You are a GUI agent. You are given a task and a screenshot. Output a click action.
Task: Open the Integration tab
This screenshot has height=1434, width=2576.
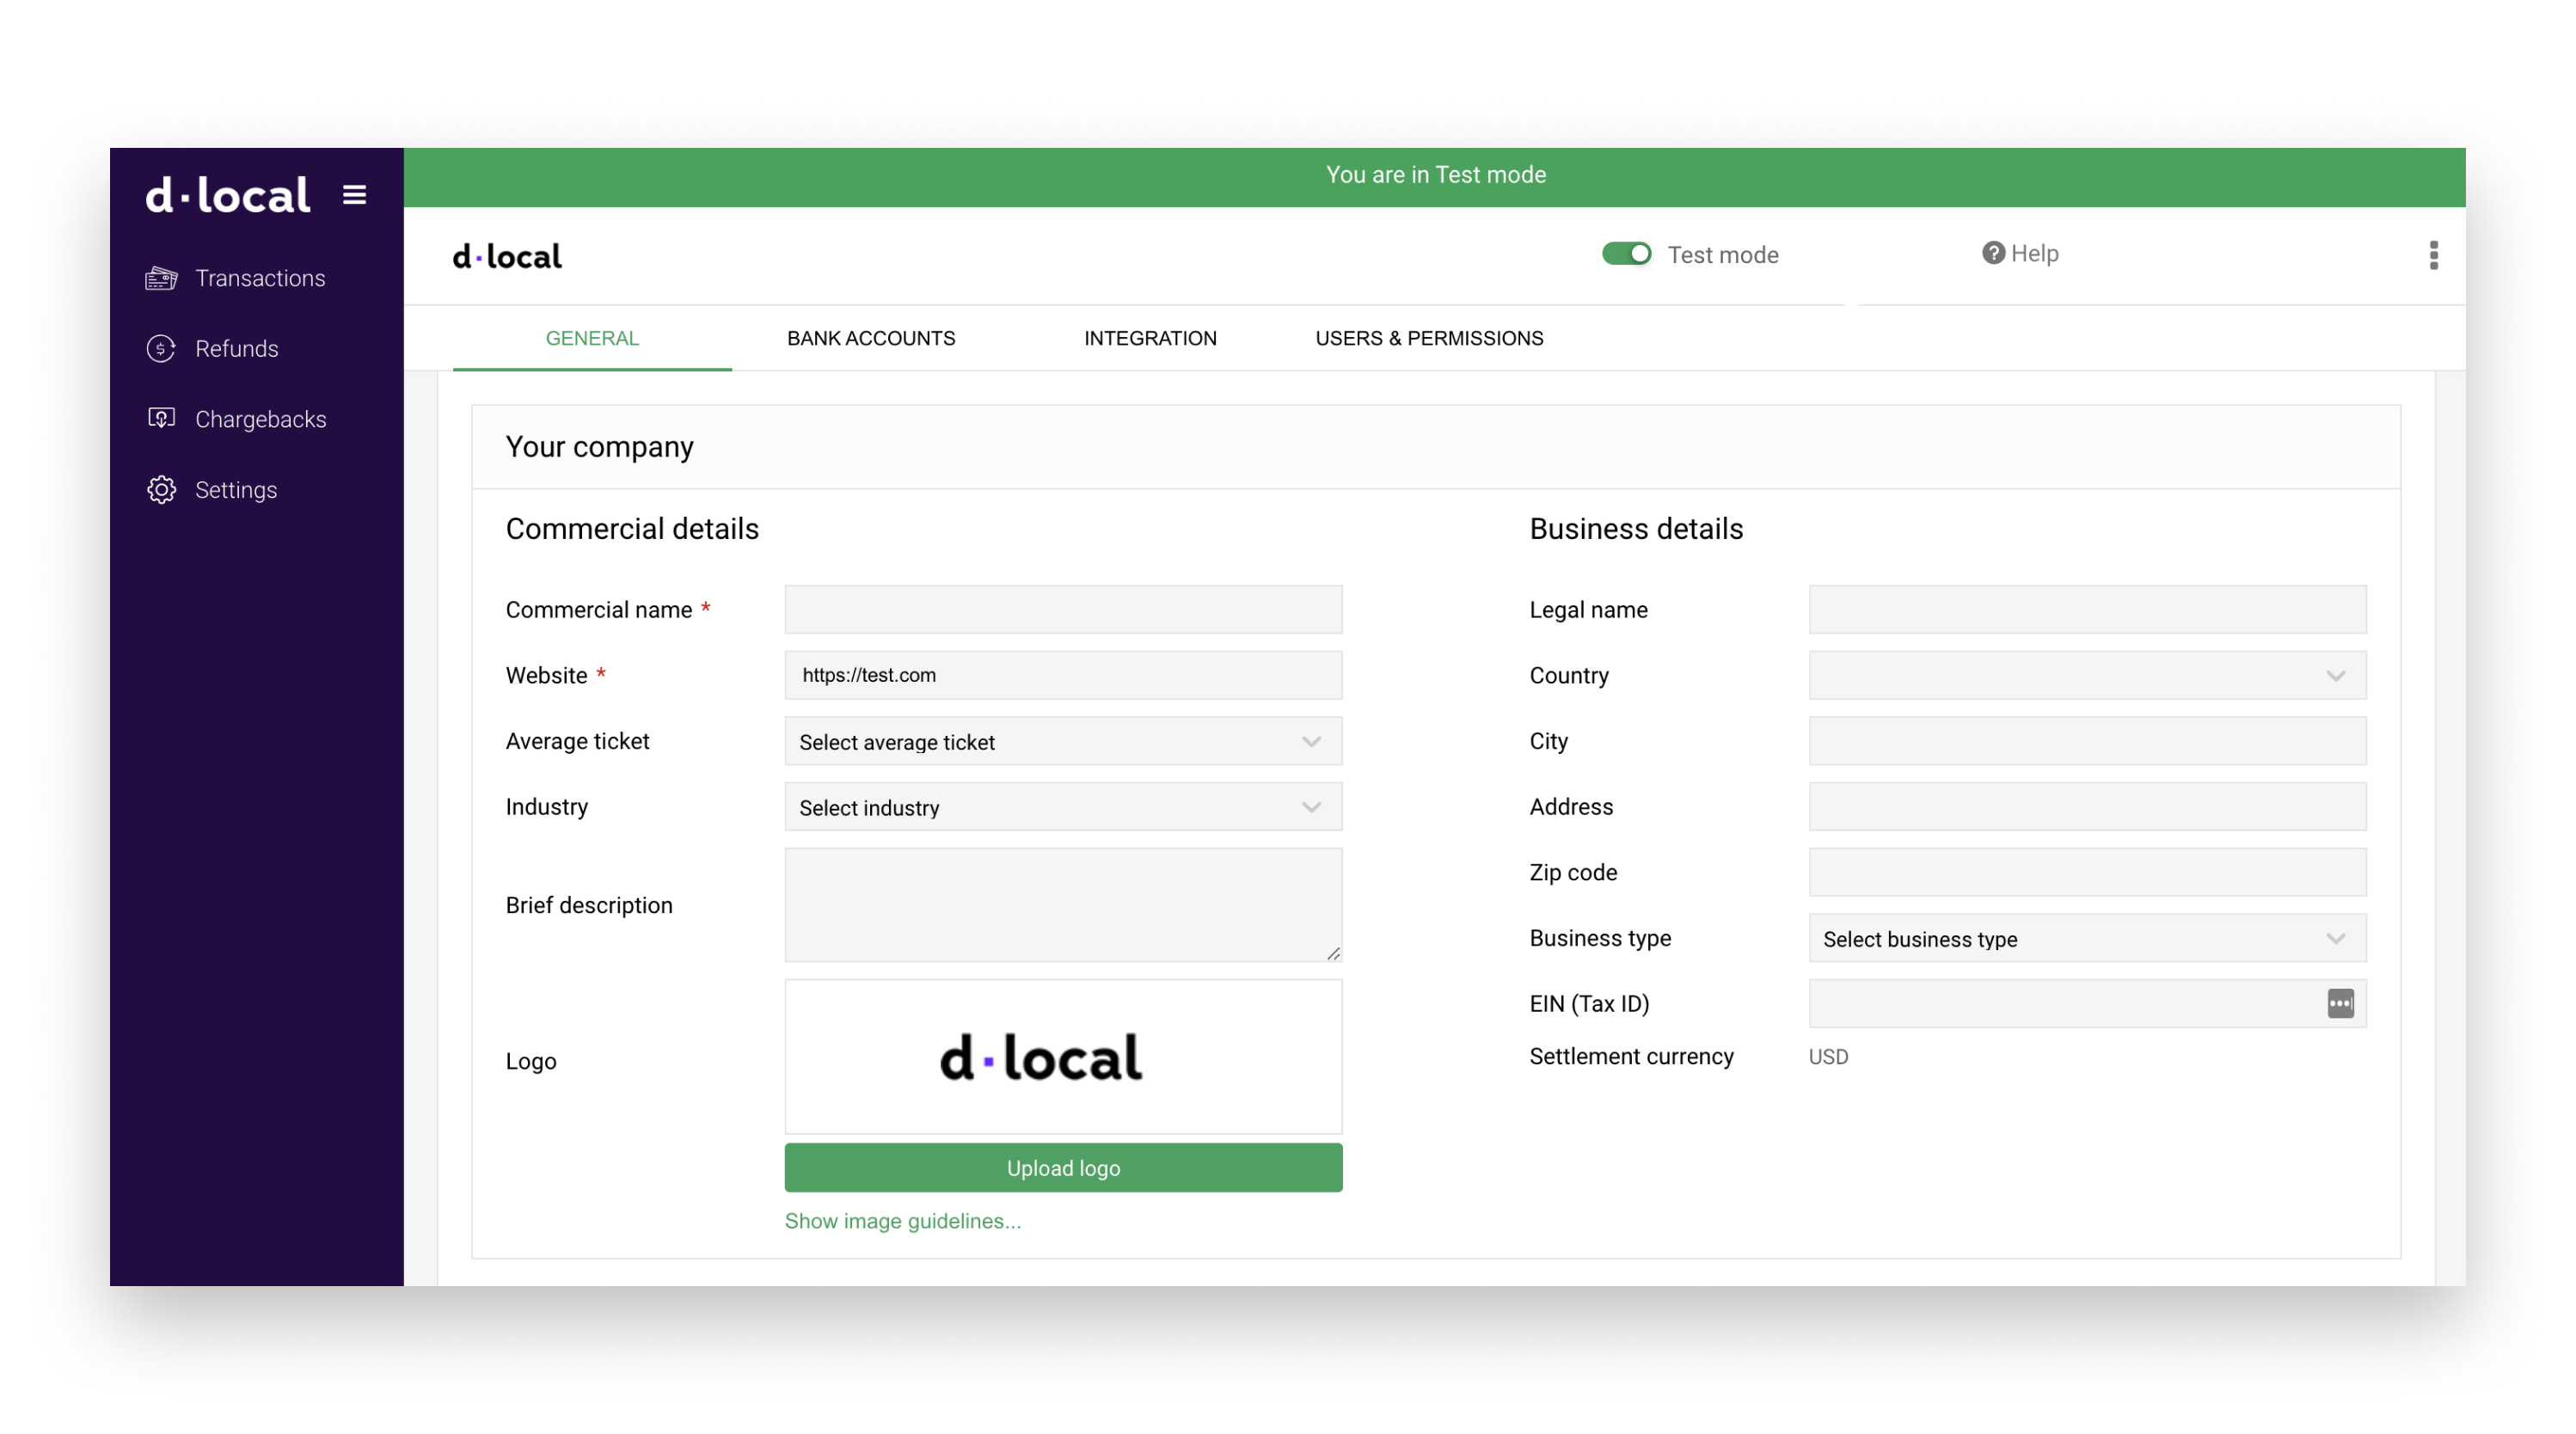coord(1150,338)
